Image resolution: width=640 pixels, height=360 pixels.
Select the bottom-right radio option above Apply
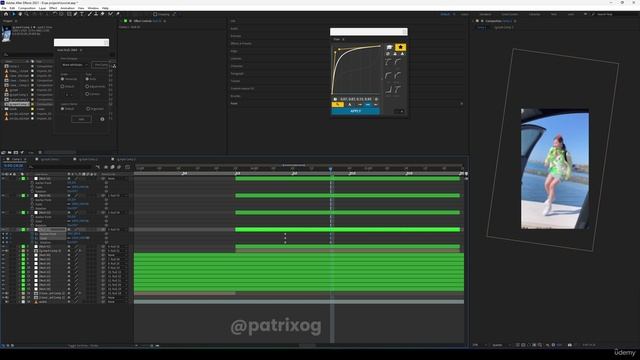[x=88, y=109]
